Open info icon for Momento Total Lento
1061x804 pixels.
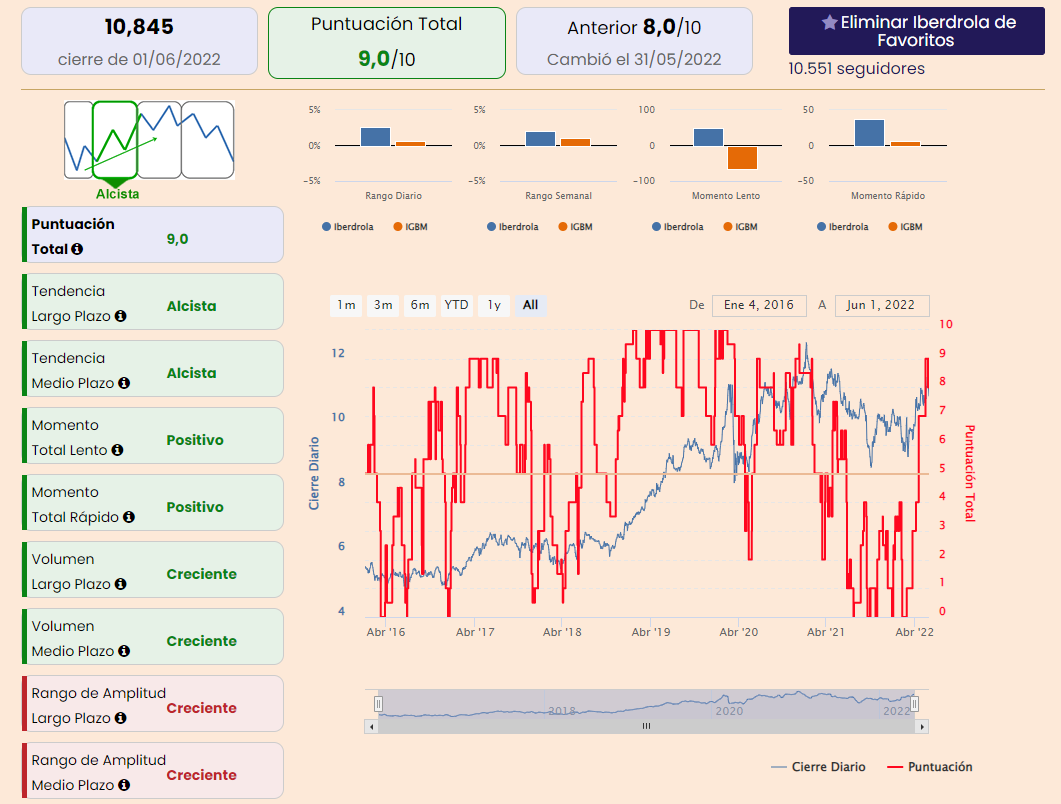(117, 450)
